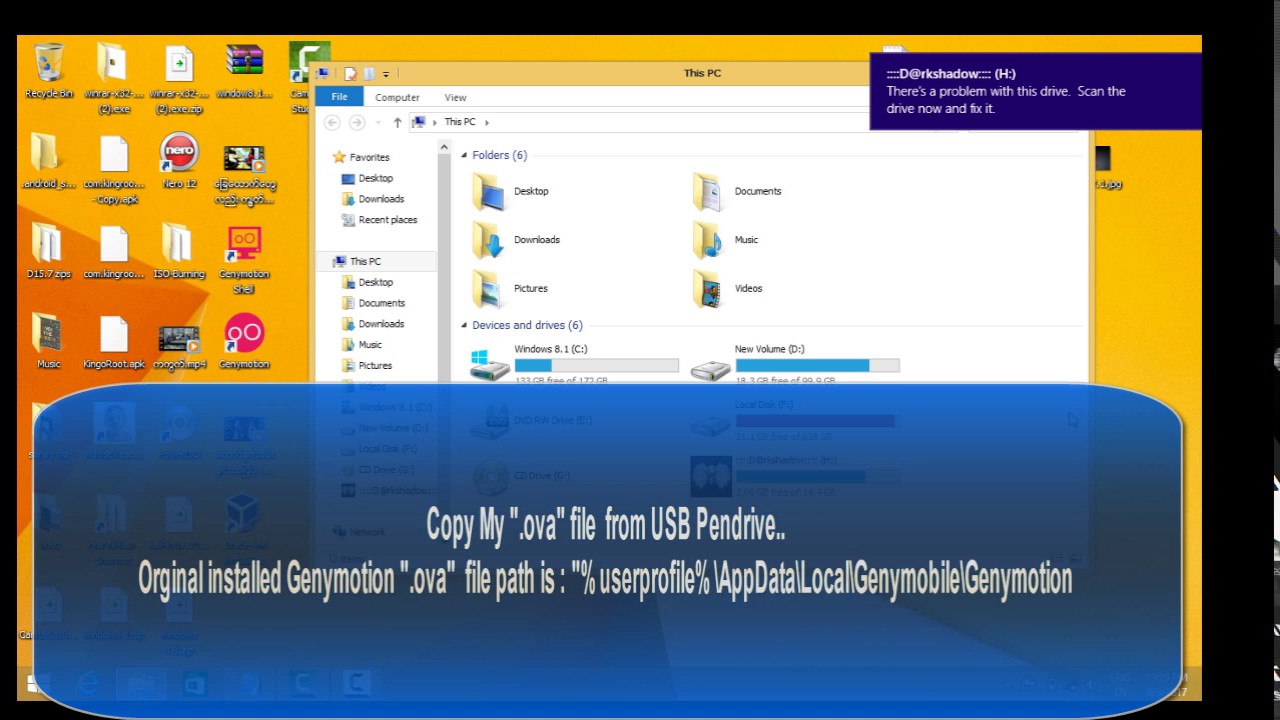Open the File tab in Explorer
Viewport: 1280px width, 720px height.
339,97
